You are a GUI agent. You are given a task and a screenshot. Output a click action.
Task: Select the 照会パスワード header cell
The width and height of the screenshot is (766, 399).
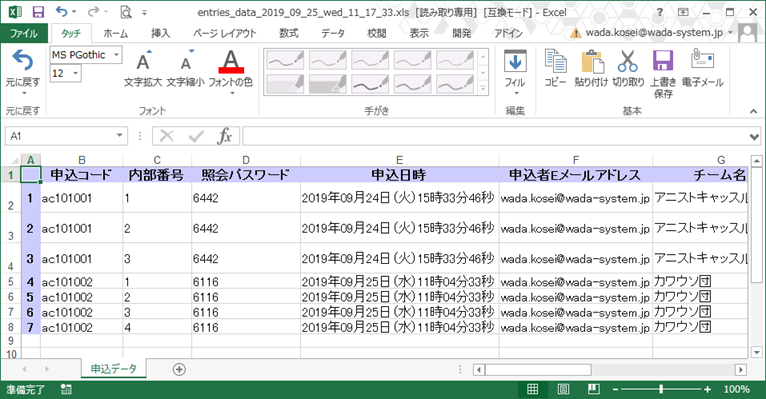[246, 175]
